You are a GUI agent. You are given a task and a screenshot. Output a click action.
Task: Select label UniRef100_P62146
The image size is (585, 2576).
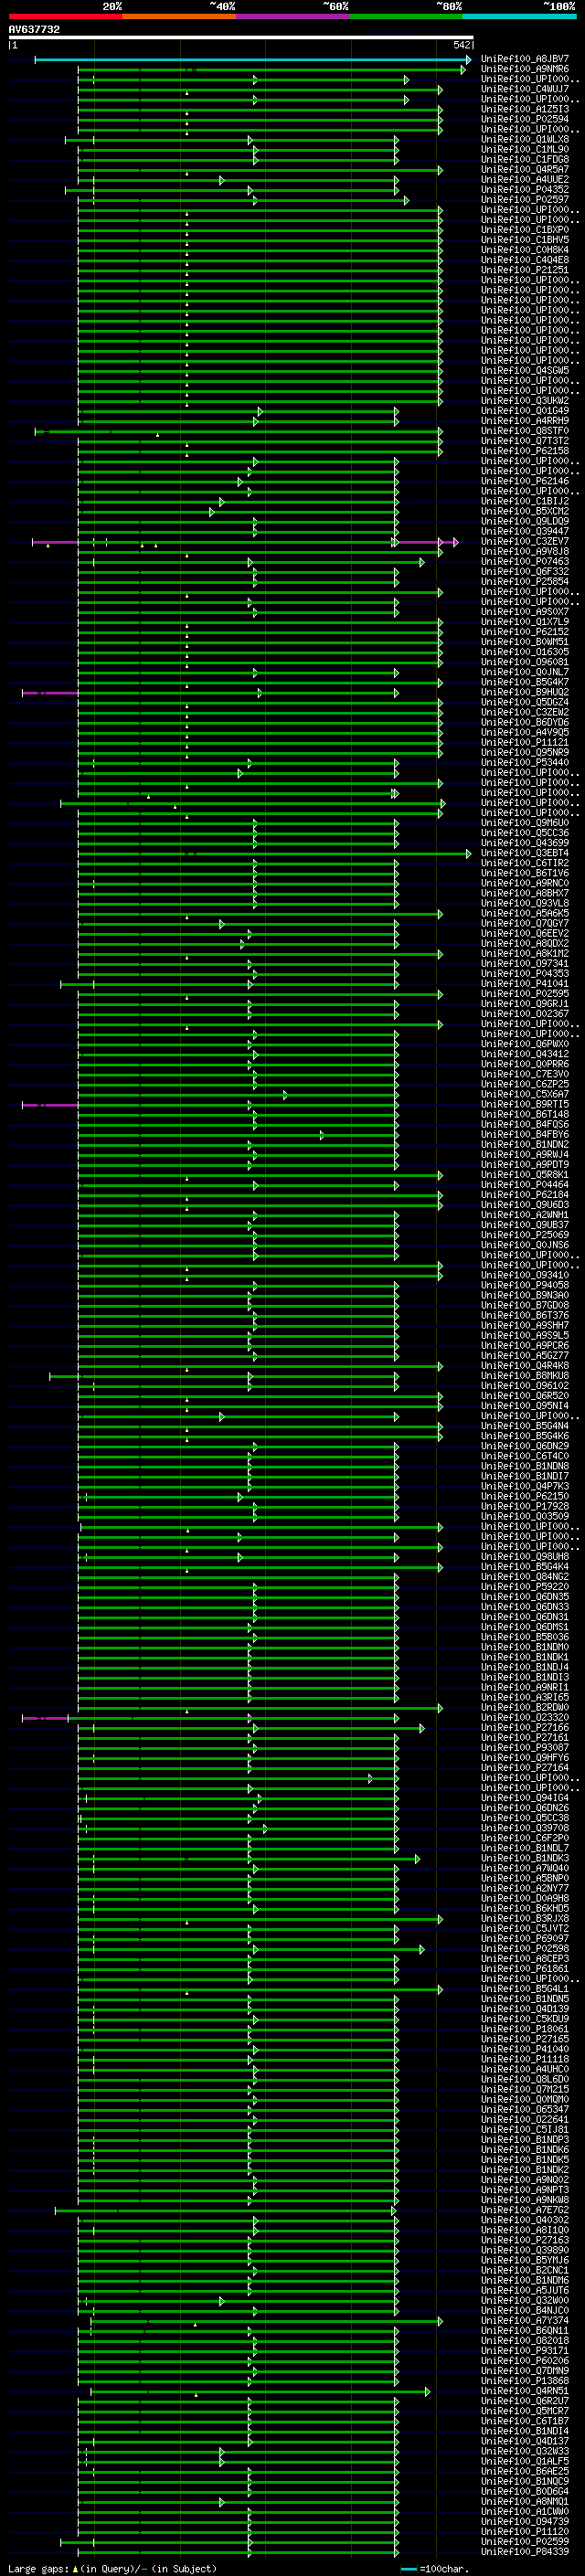[x=525, y=481]
